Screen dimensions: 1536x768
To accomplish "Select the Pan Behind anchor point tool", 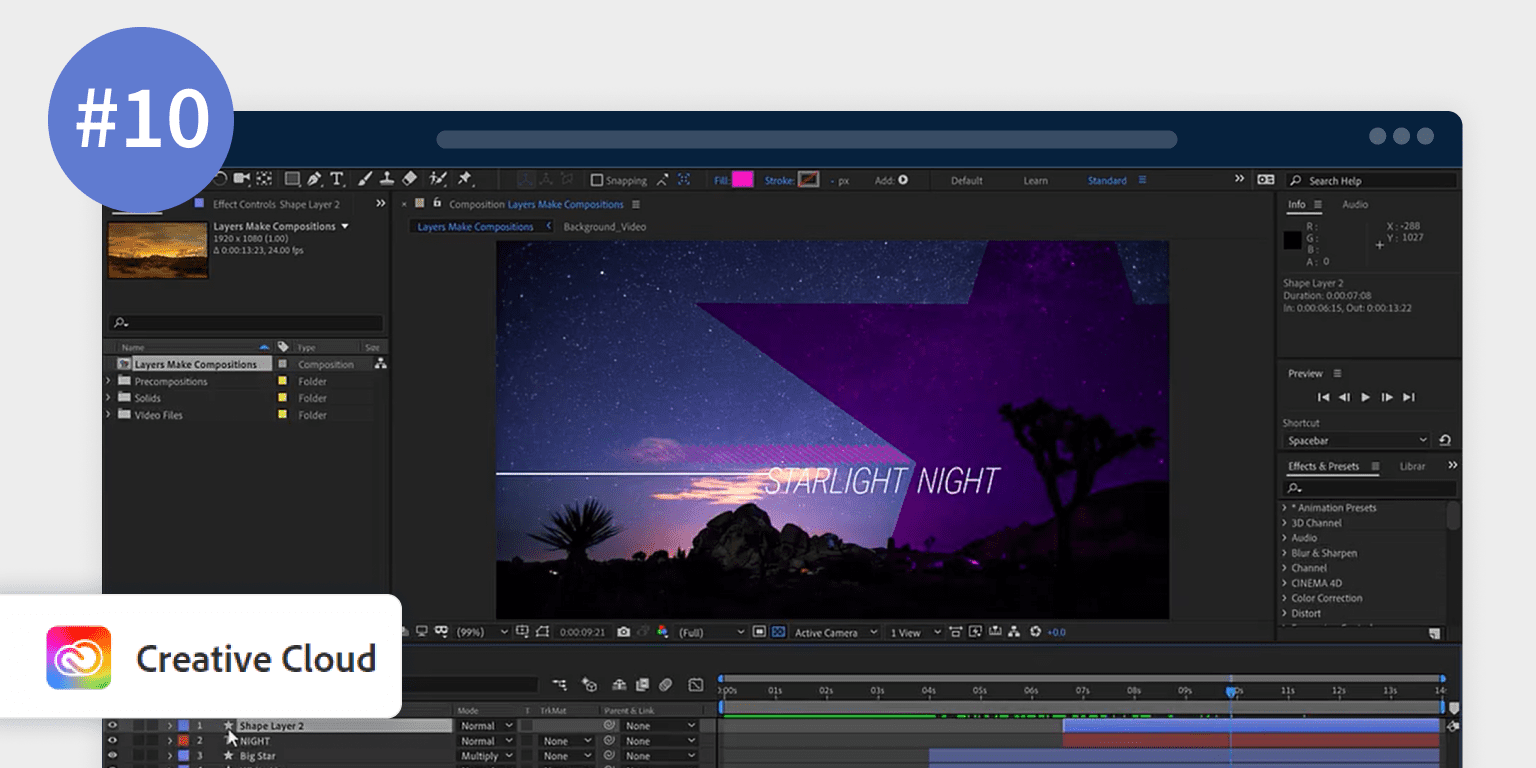I will (x=264, y=179).
